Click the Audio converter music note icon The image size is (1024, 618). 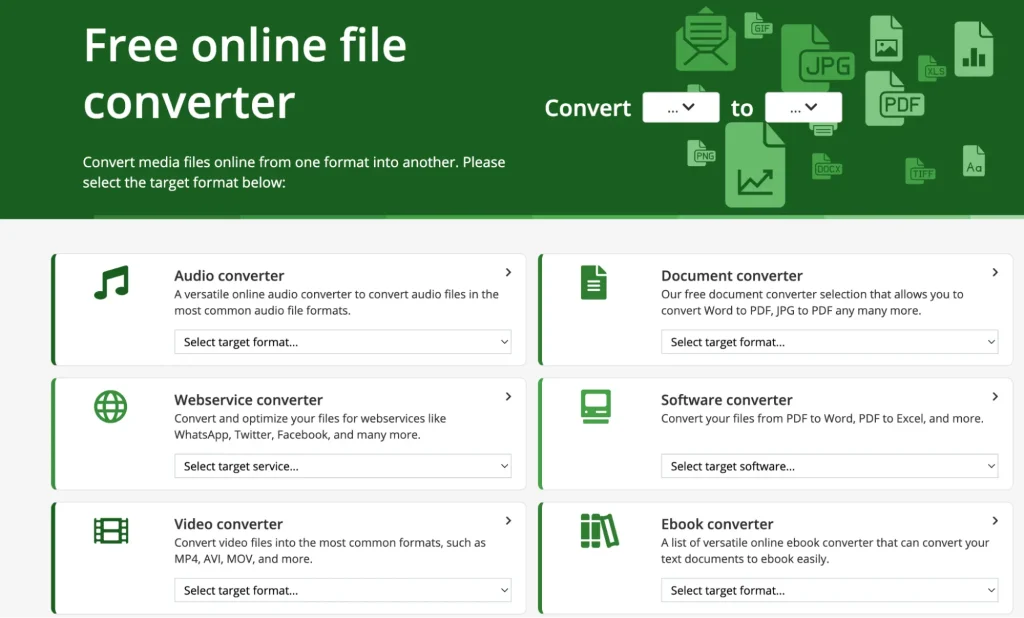click(111, 283)
